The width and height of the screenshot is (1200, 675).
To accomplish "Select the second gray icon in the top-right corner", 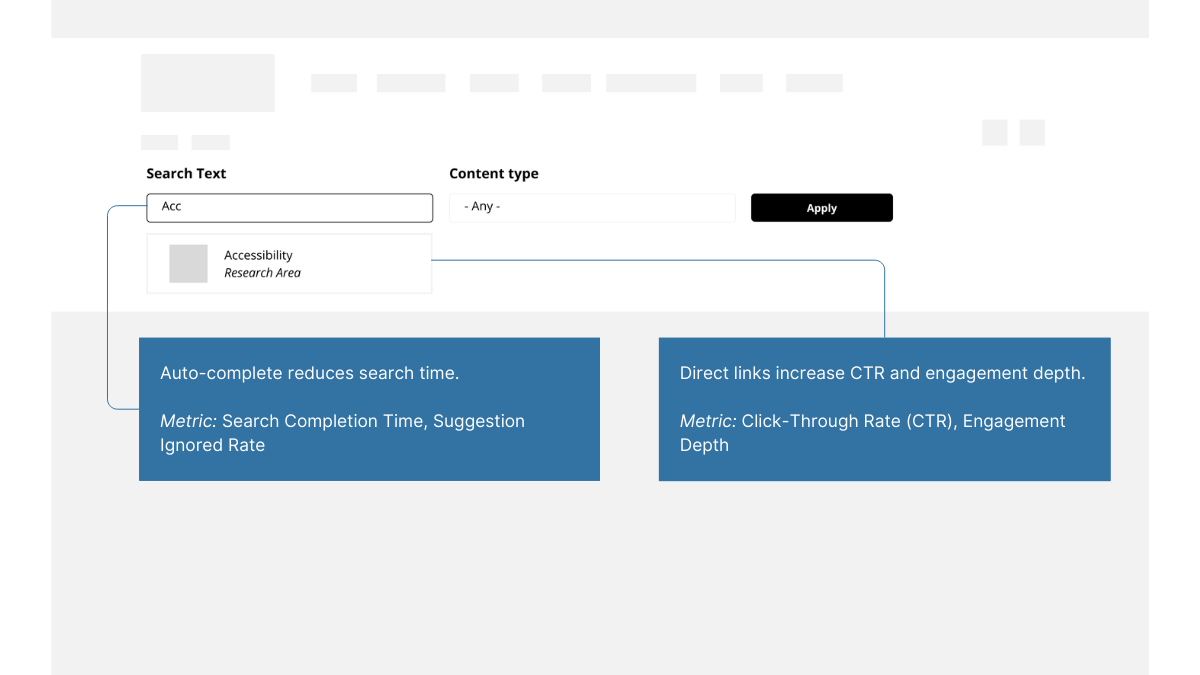I will [1031, 132].
